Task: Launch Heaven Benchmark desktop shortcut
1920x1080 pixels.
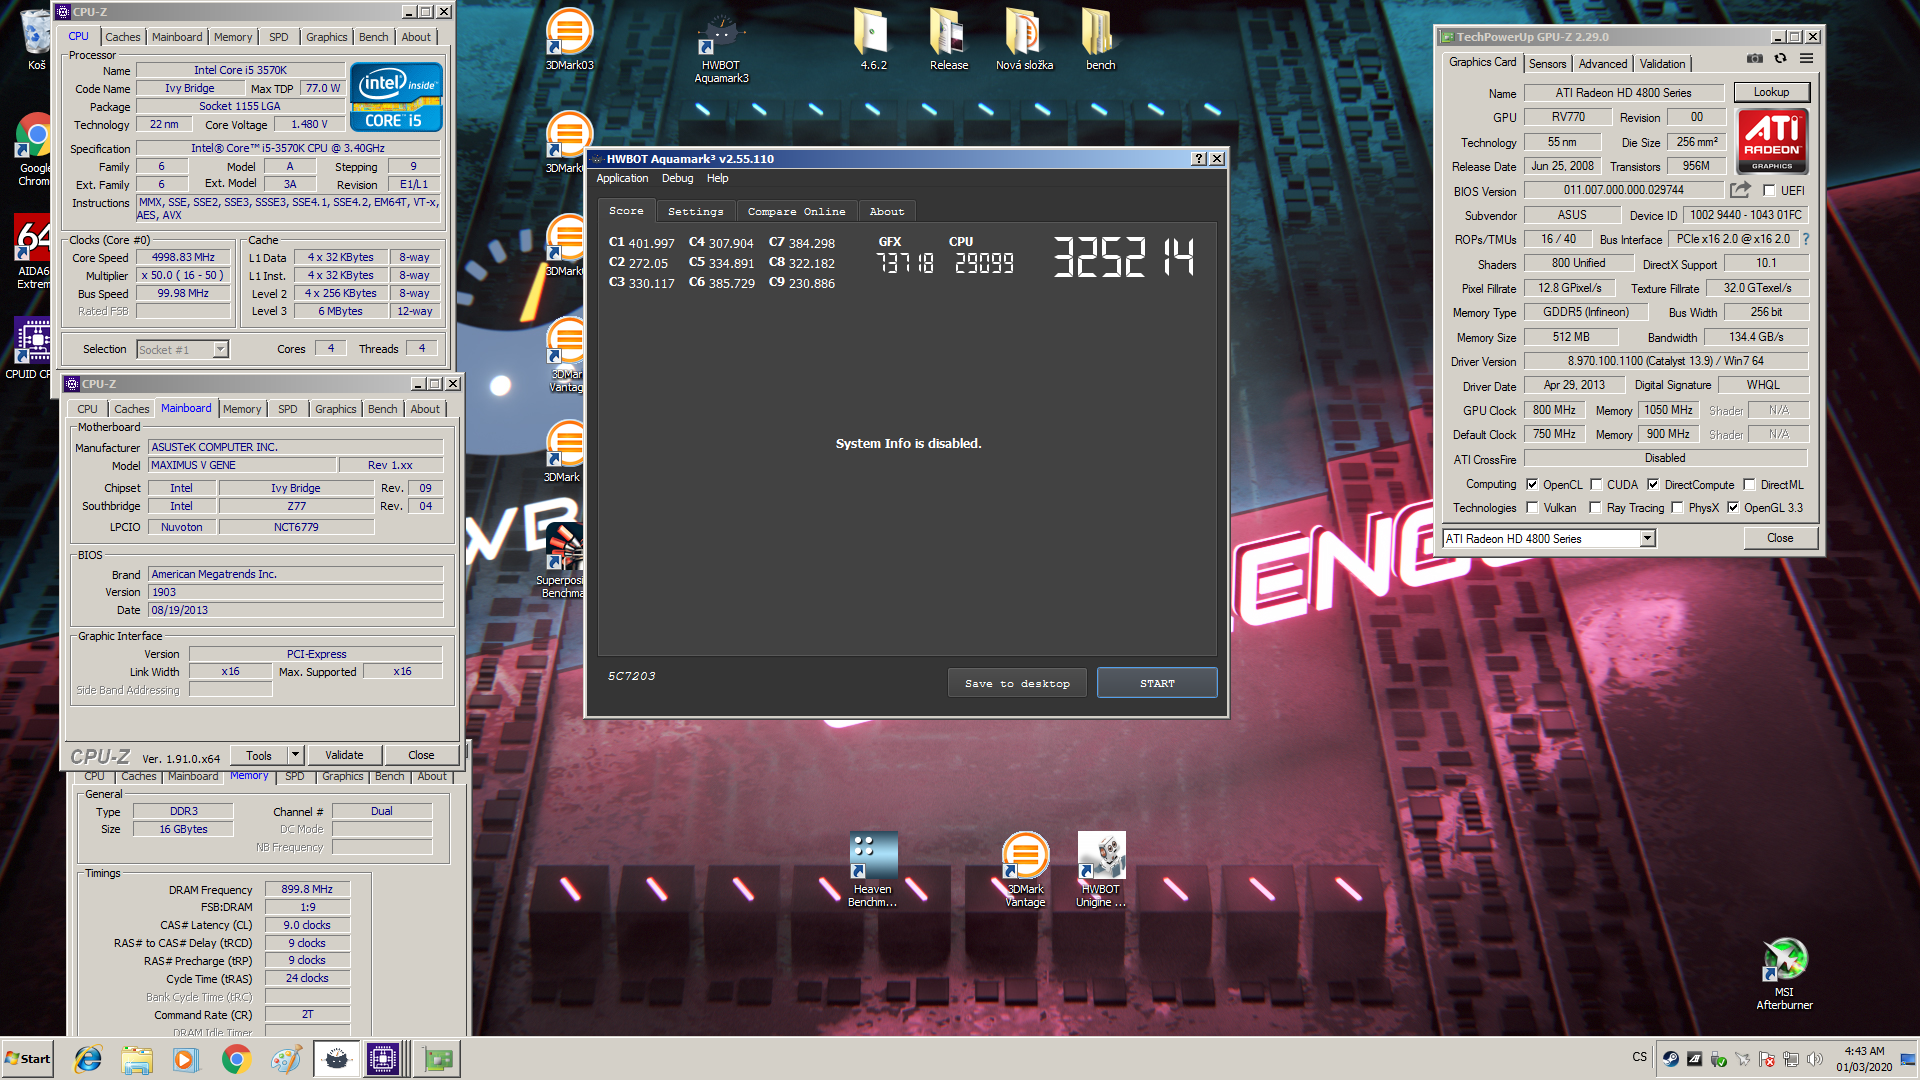Action: click(872, 870)
